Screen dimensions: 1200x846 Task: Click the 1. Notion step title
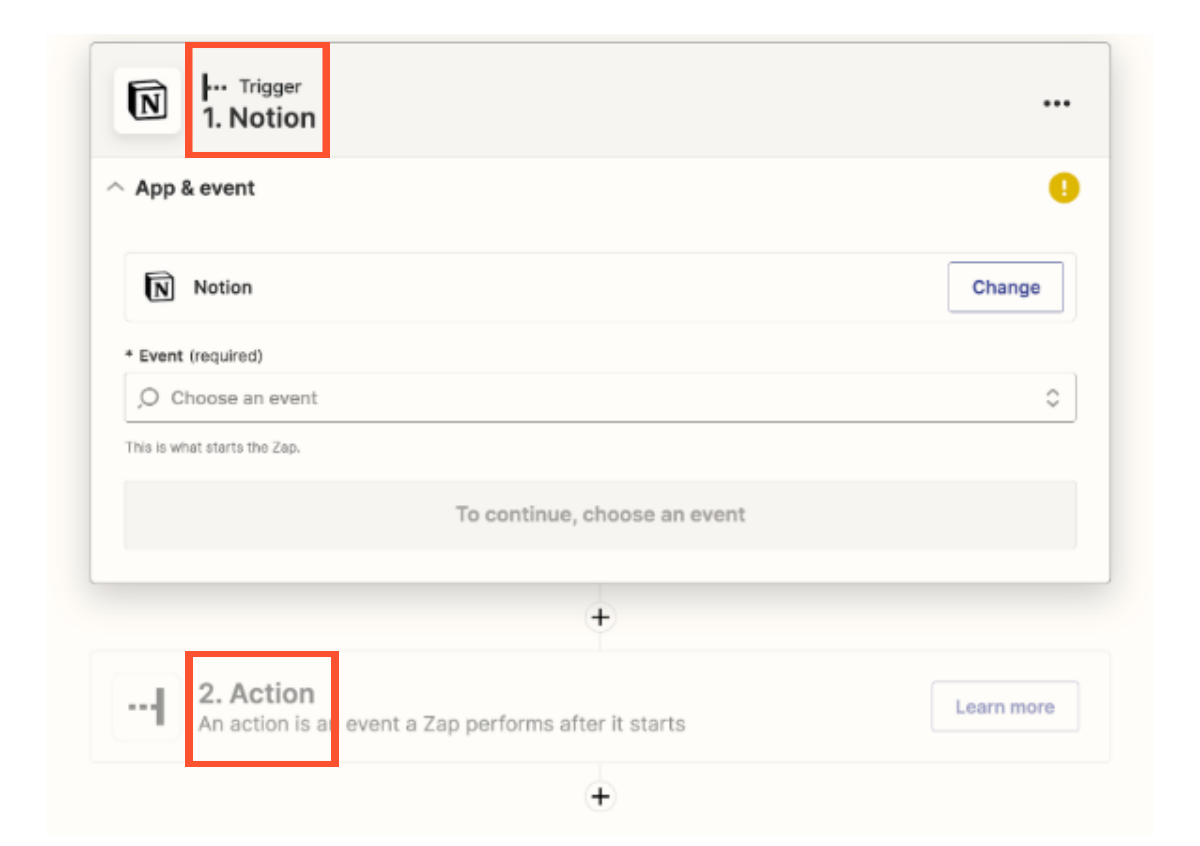pyautogui.click(x=259, y=118)
